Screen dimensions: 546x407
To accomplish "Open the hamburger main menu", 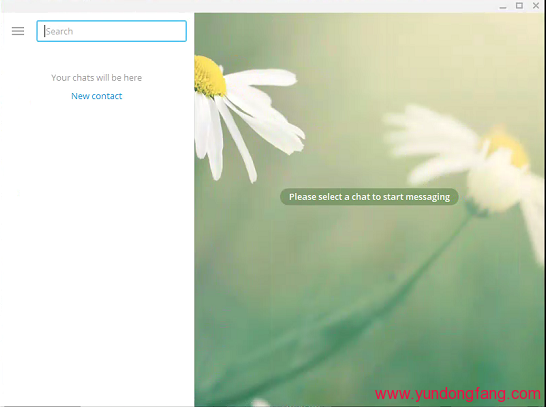I will [x=18, y=31].
